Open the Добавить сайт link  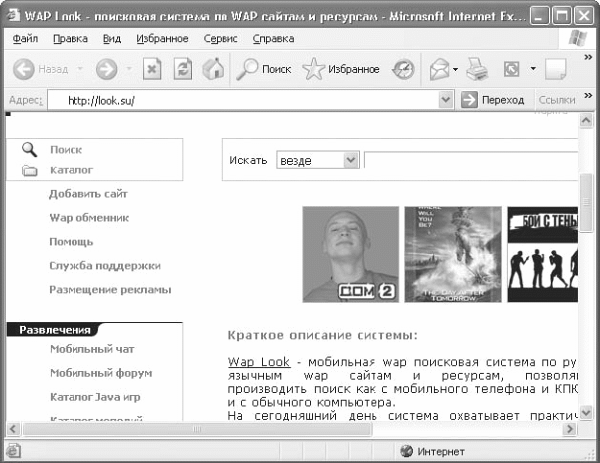tap(88, 194)
